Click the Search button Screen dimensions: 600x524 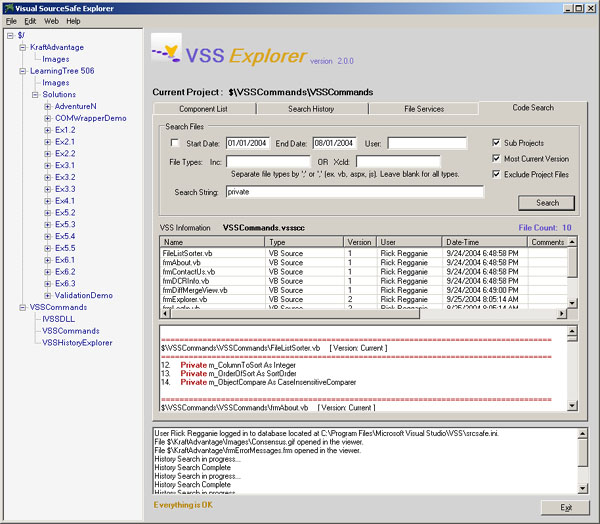546,203
